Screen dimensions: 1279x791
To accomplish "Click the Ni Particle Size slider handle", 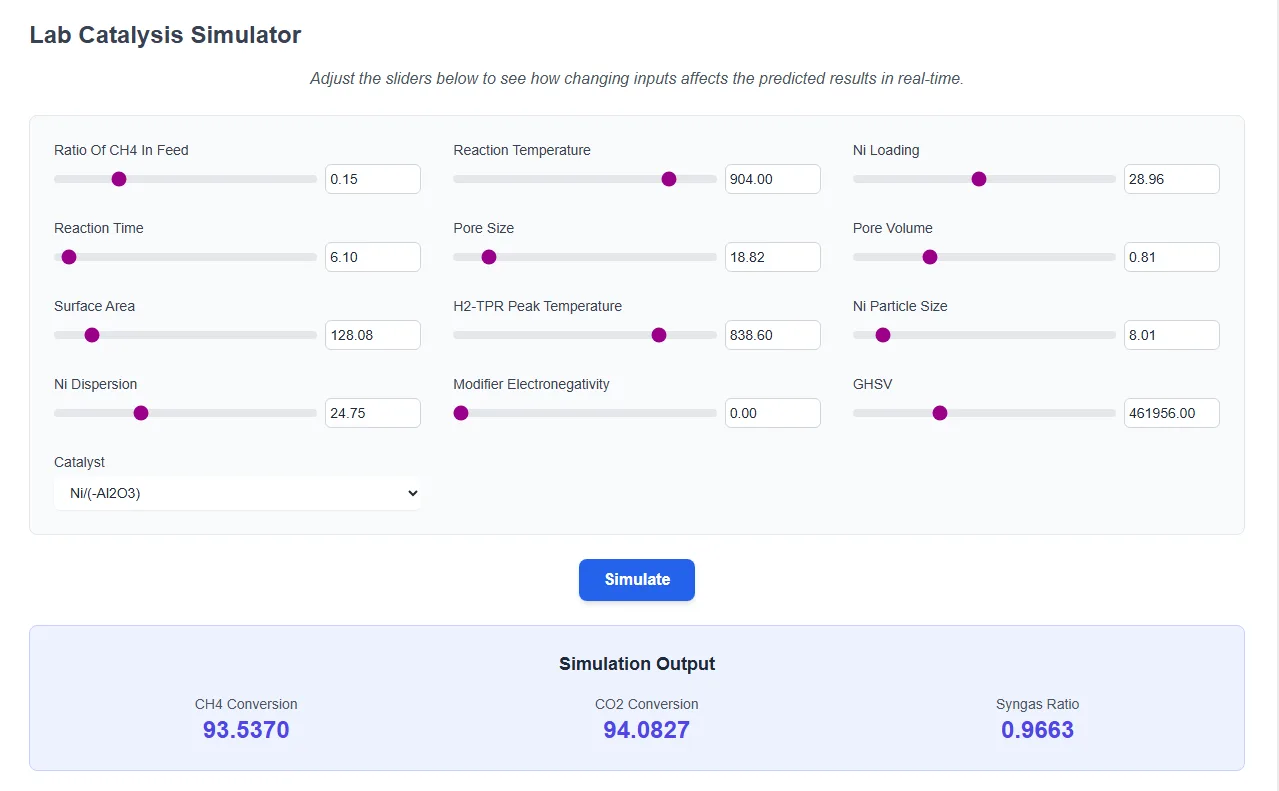I will [x=883, y=335].
